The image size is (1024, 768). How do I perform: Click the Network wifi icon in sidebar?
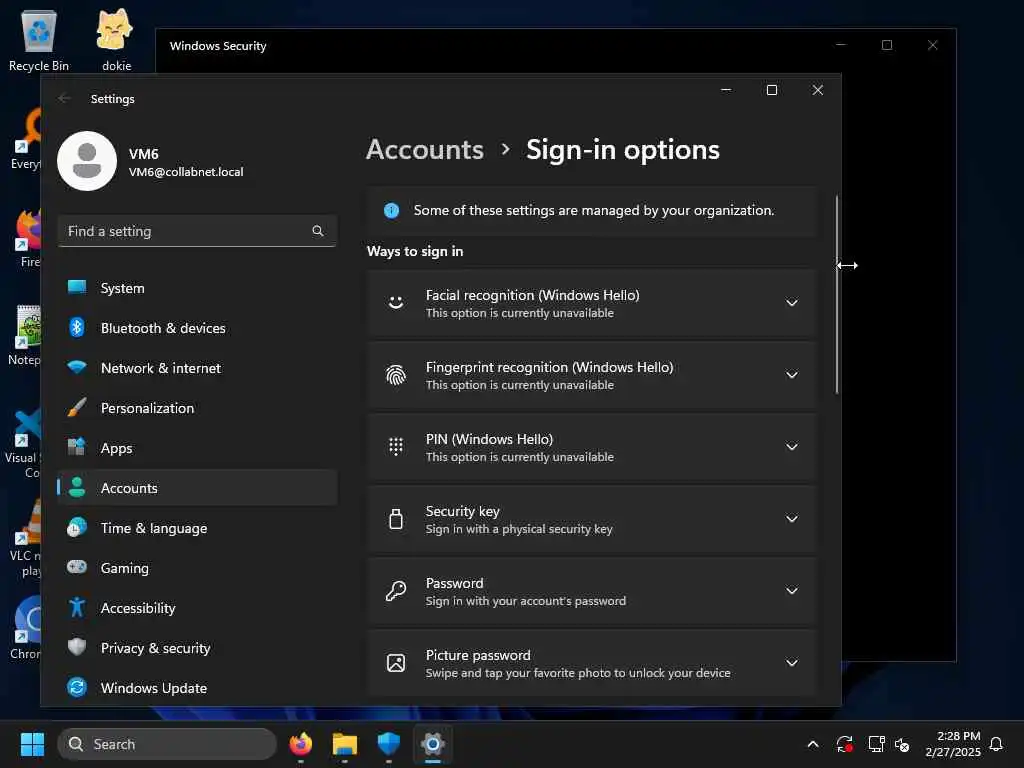click(77, 368)
